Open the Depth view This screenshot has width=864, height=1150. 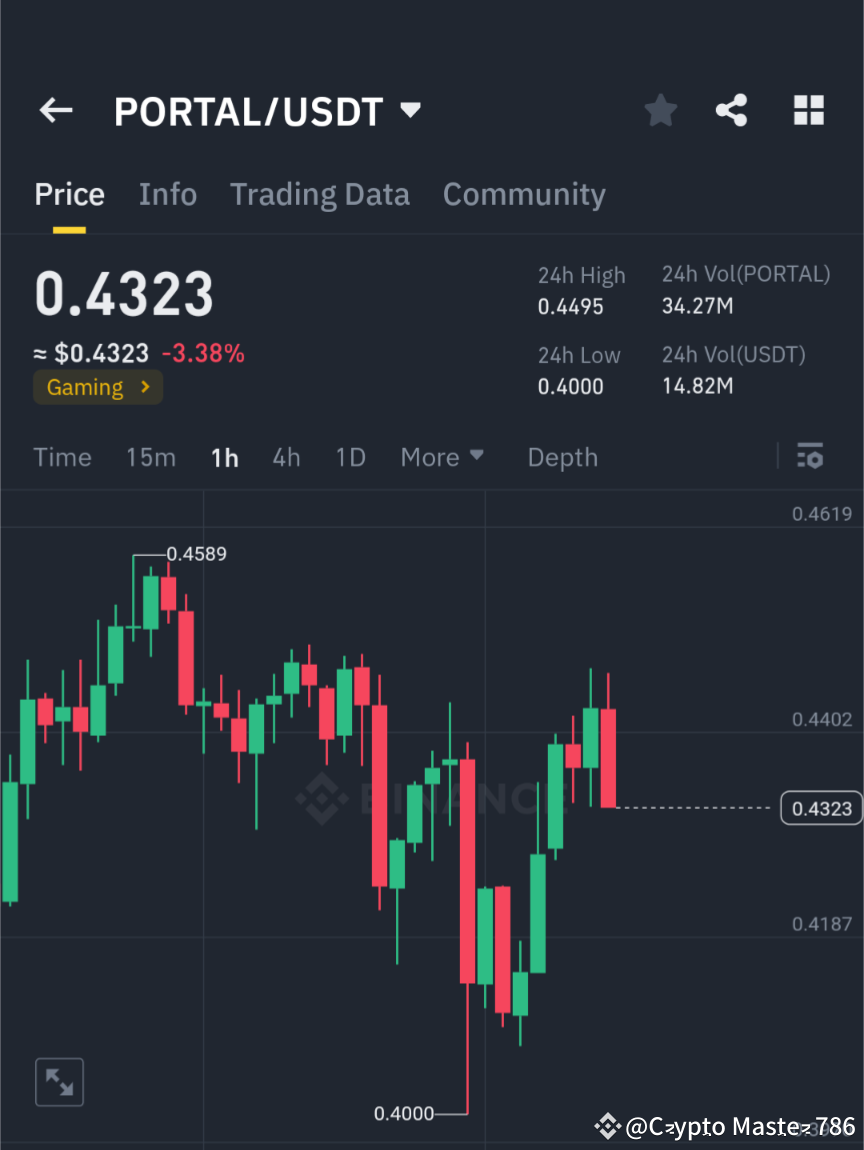tap(562, 457)
